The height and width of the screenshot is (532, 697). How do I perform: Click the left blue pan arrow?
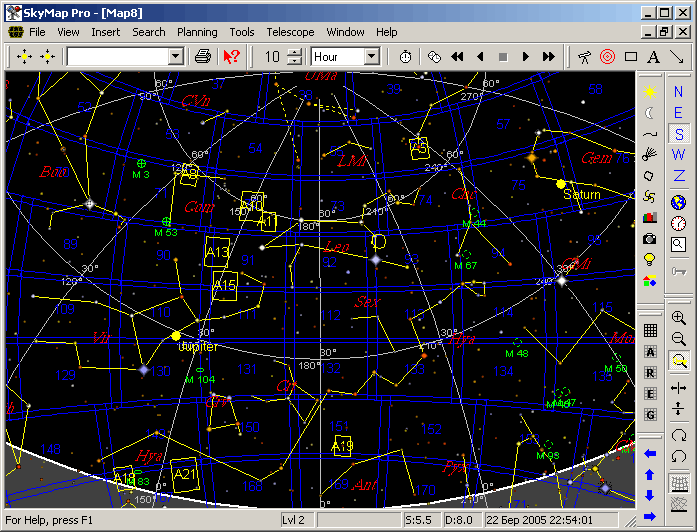click(649, 454)
